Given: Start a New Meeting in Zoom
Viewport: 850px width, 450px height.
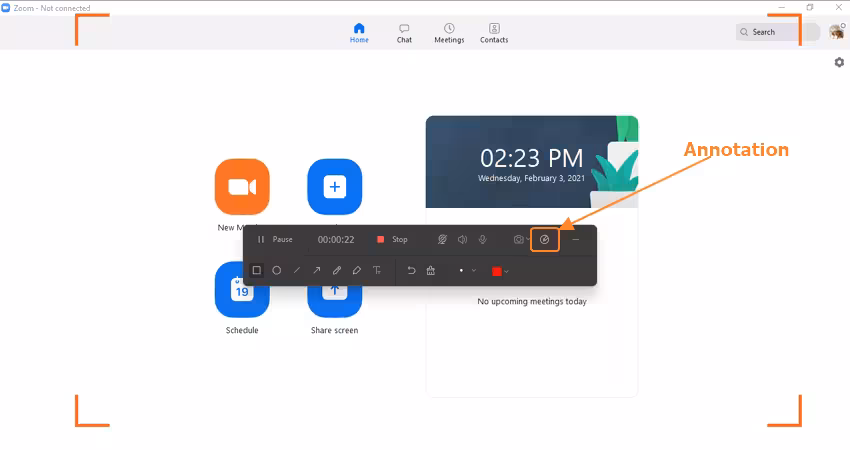Looking at the screenshot, I should coord(242,187).
